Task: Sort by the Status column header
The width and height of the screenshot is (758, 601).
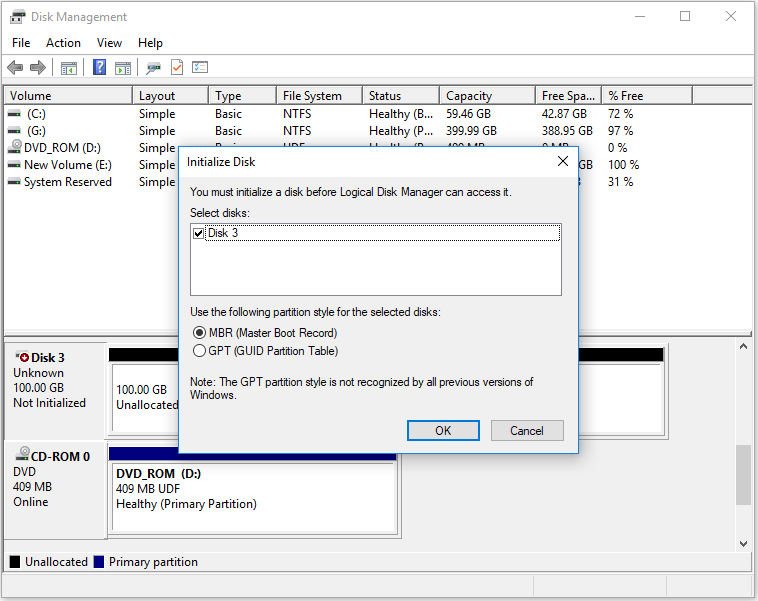Action: [x=401, y=96]
